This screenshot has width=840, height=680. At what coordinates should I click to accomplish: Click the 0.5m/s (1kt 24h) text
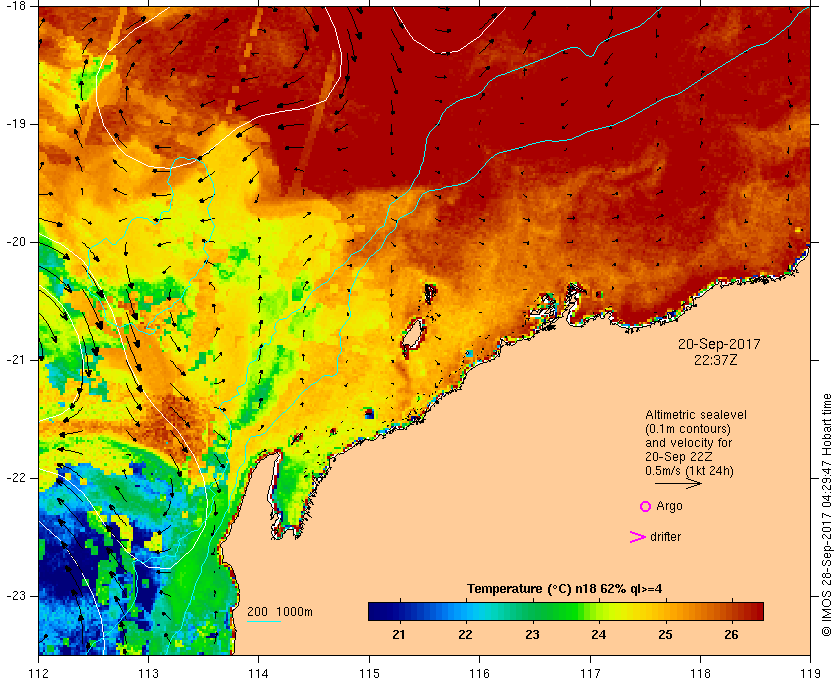click(689, 471)
